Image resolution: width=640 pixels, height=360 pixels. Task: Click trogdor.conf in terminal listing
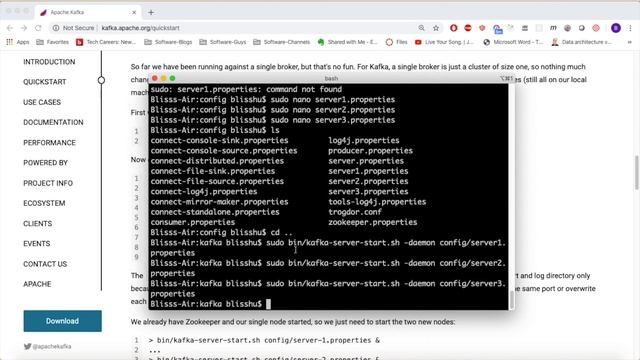tap(355, 212)
